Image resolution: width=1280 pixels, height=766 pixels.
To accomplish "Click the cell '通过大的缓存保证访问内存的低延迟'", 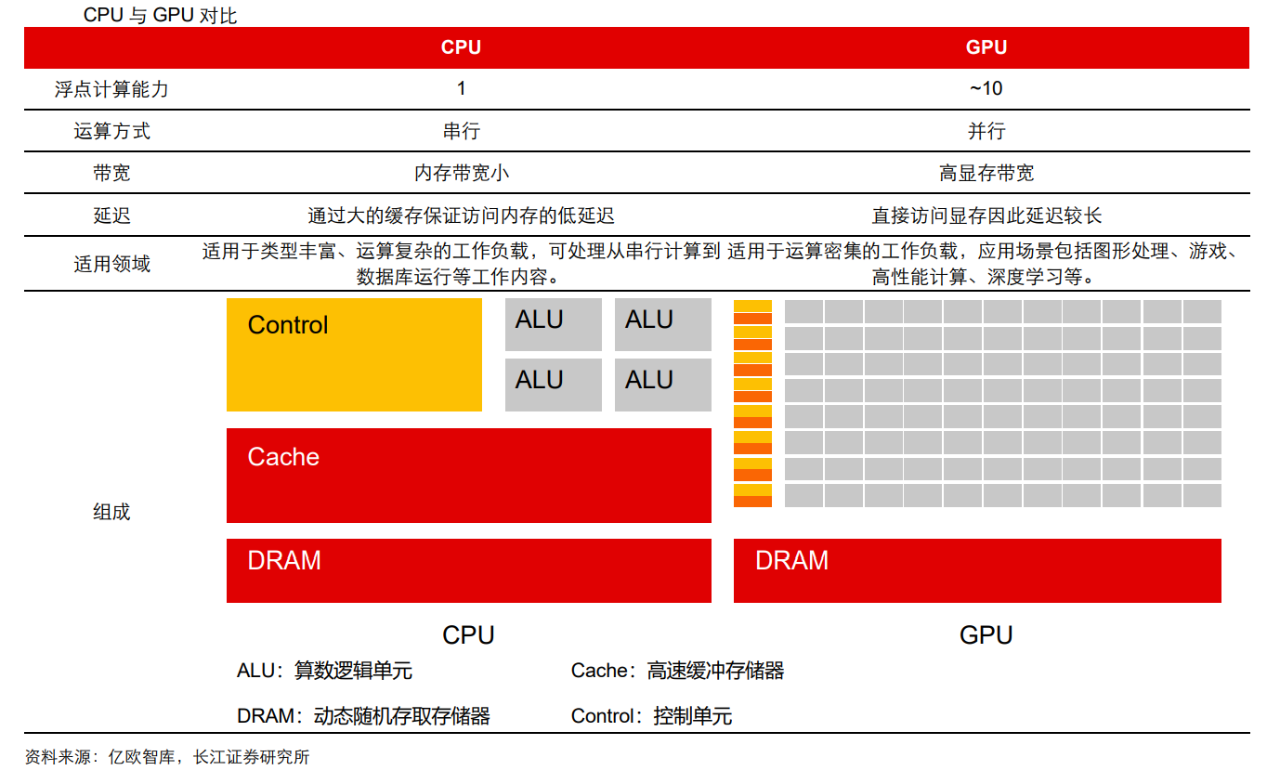I will [461, 216].
